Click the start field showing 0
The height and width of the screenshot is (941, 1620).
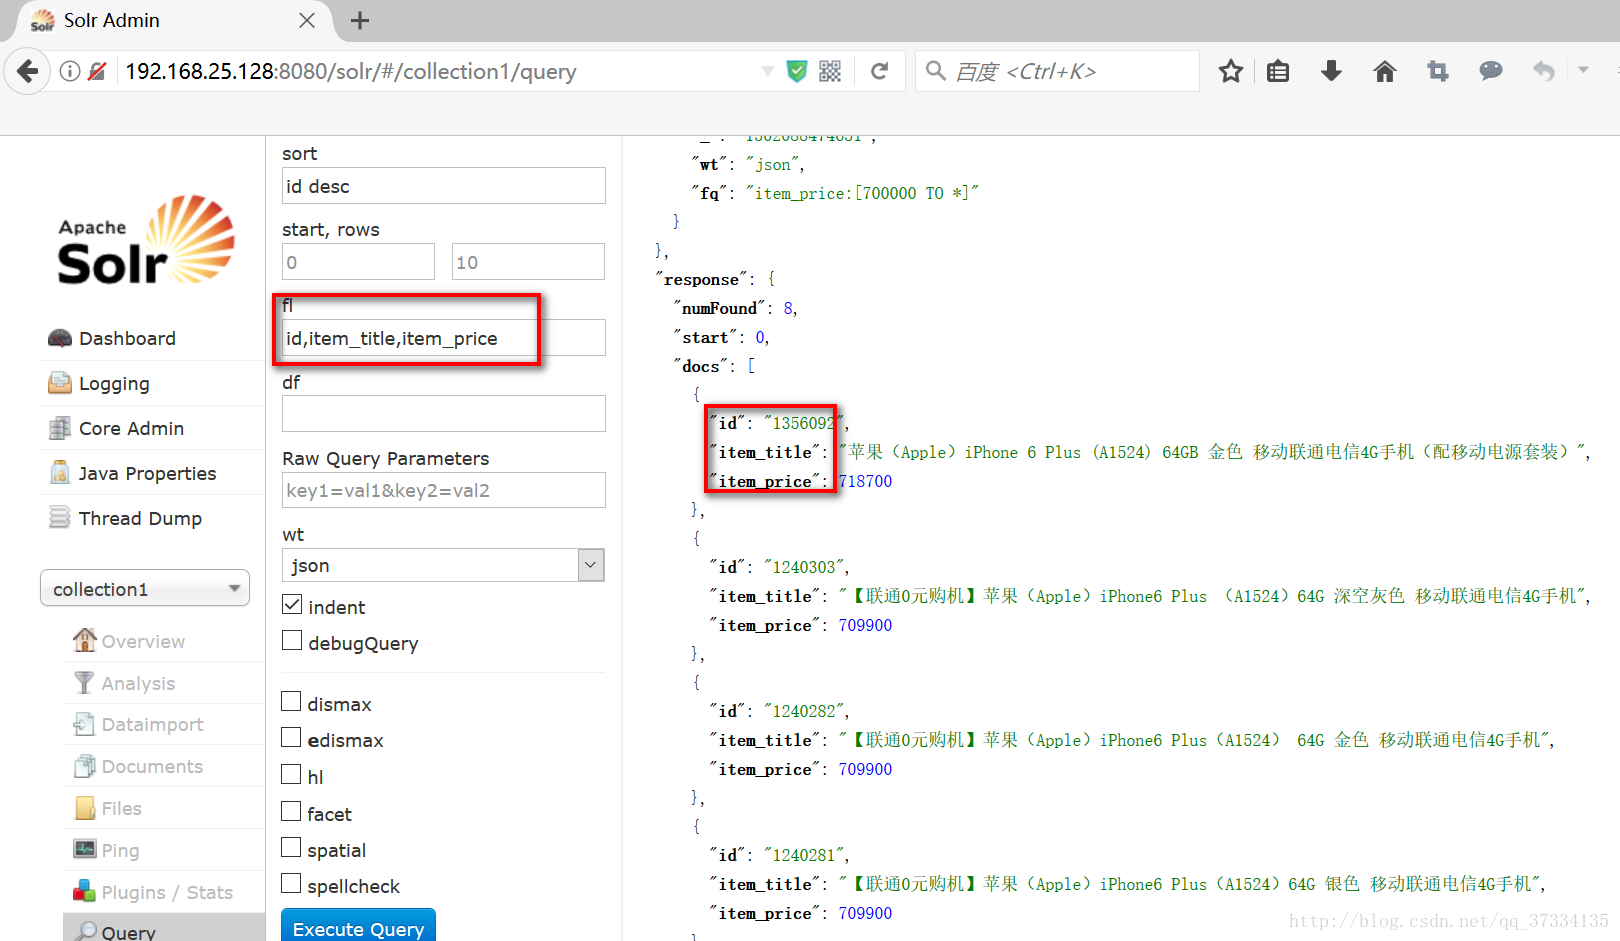tap(358, 262)
